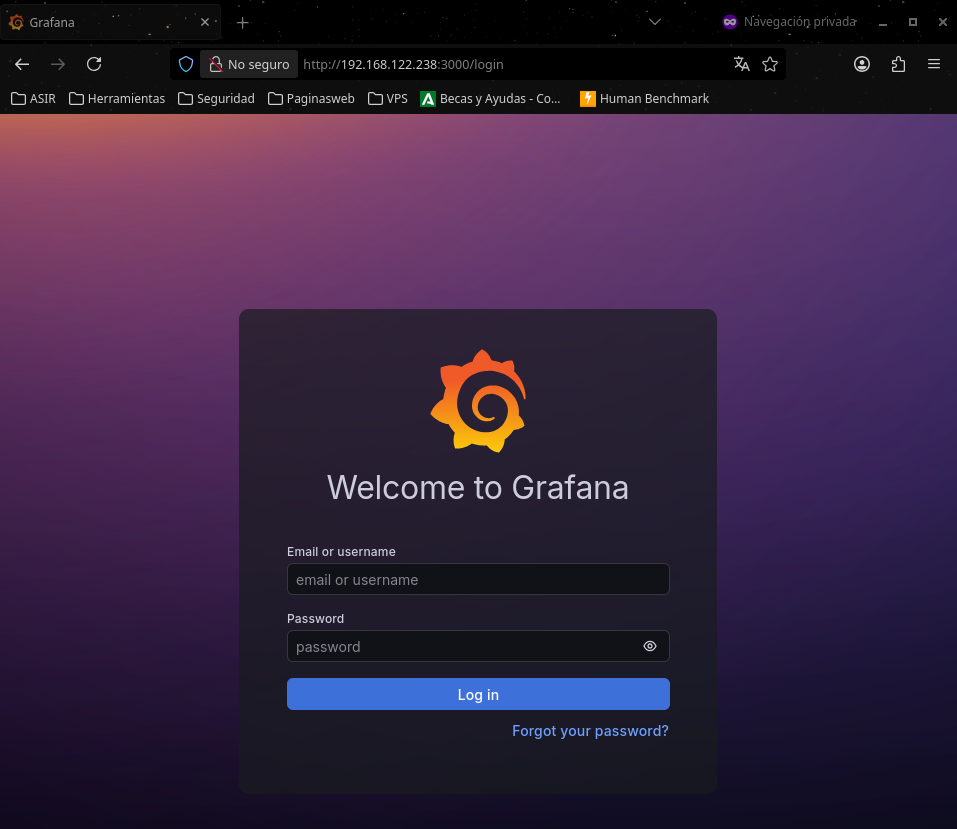This screenshot has width=957, height=829.
Task: Open the hamburger application menu
Action: point(934,64)
